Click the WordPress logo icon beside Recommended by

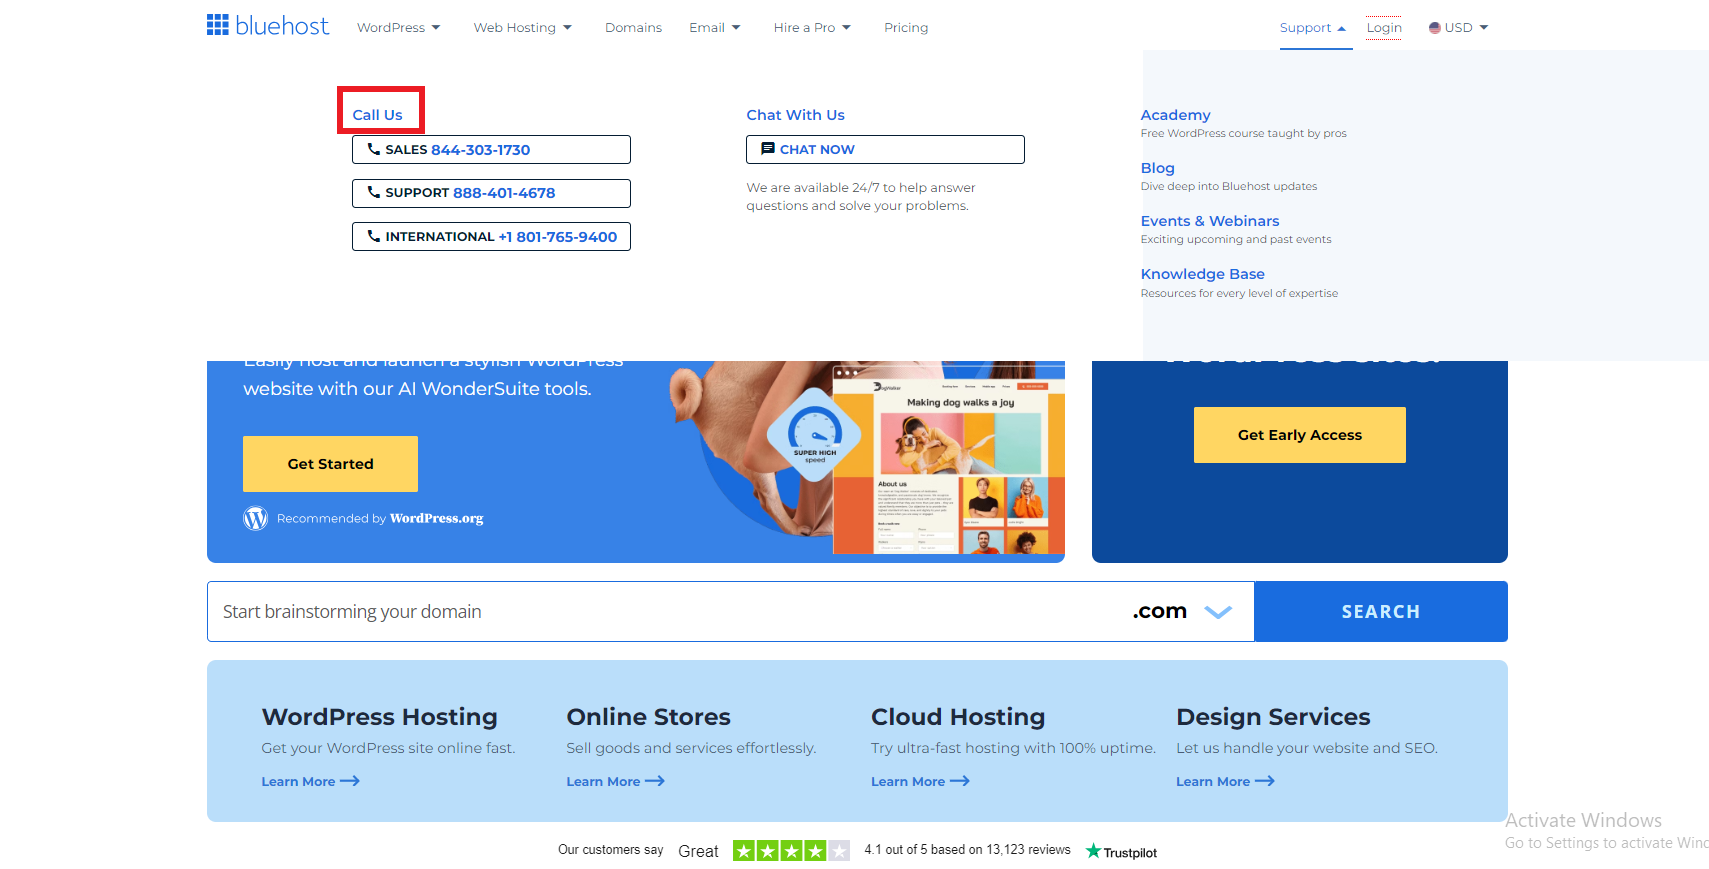[256, 518]
